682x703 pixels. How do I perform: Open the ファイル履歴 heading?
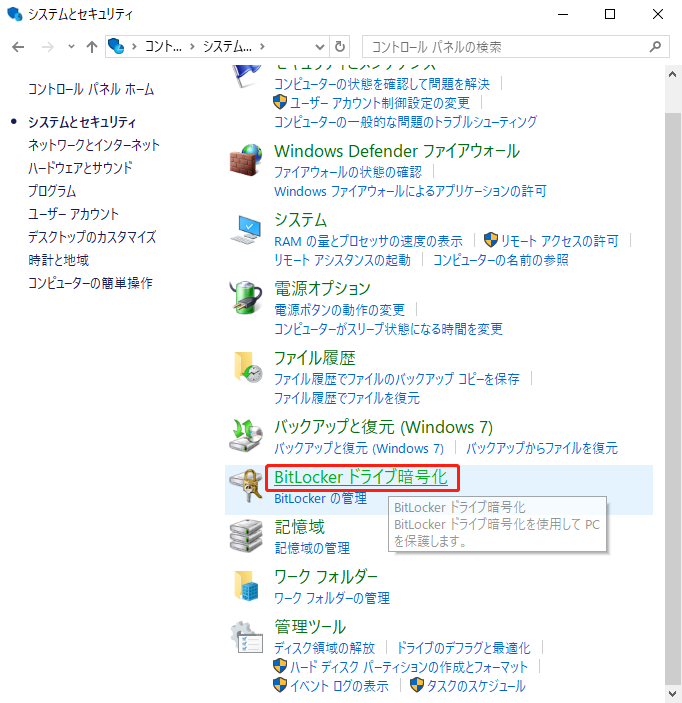[x=315, y=358]
